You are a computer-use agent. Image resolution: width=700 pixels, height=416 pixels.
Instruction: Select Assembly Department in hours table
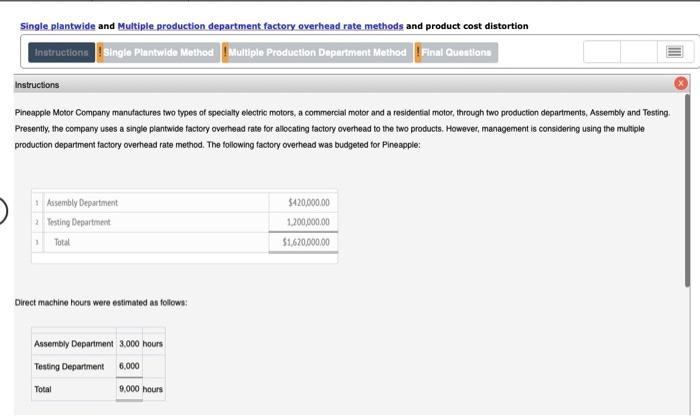coord(74,344)
